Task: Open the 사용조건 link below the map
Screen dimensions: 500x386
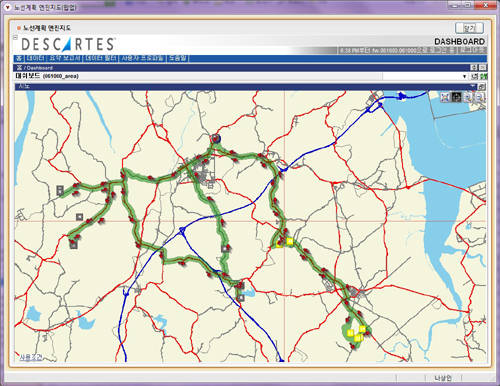Action: pyautogui.click(x=30, y=357)
